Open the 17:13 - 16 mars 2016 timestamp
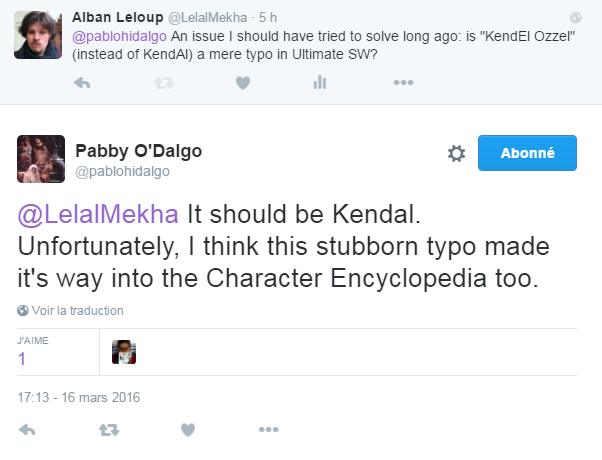The width and height of the screenshot is (602, 460). tap(79, 397)
